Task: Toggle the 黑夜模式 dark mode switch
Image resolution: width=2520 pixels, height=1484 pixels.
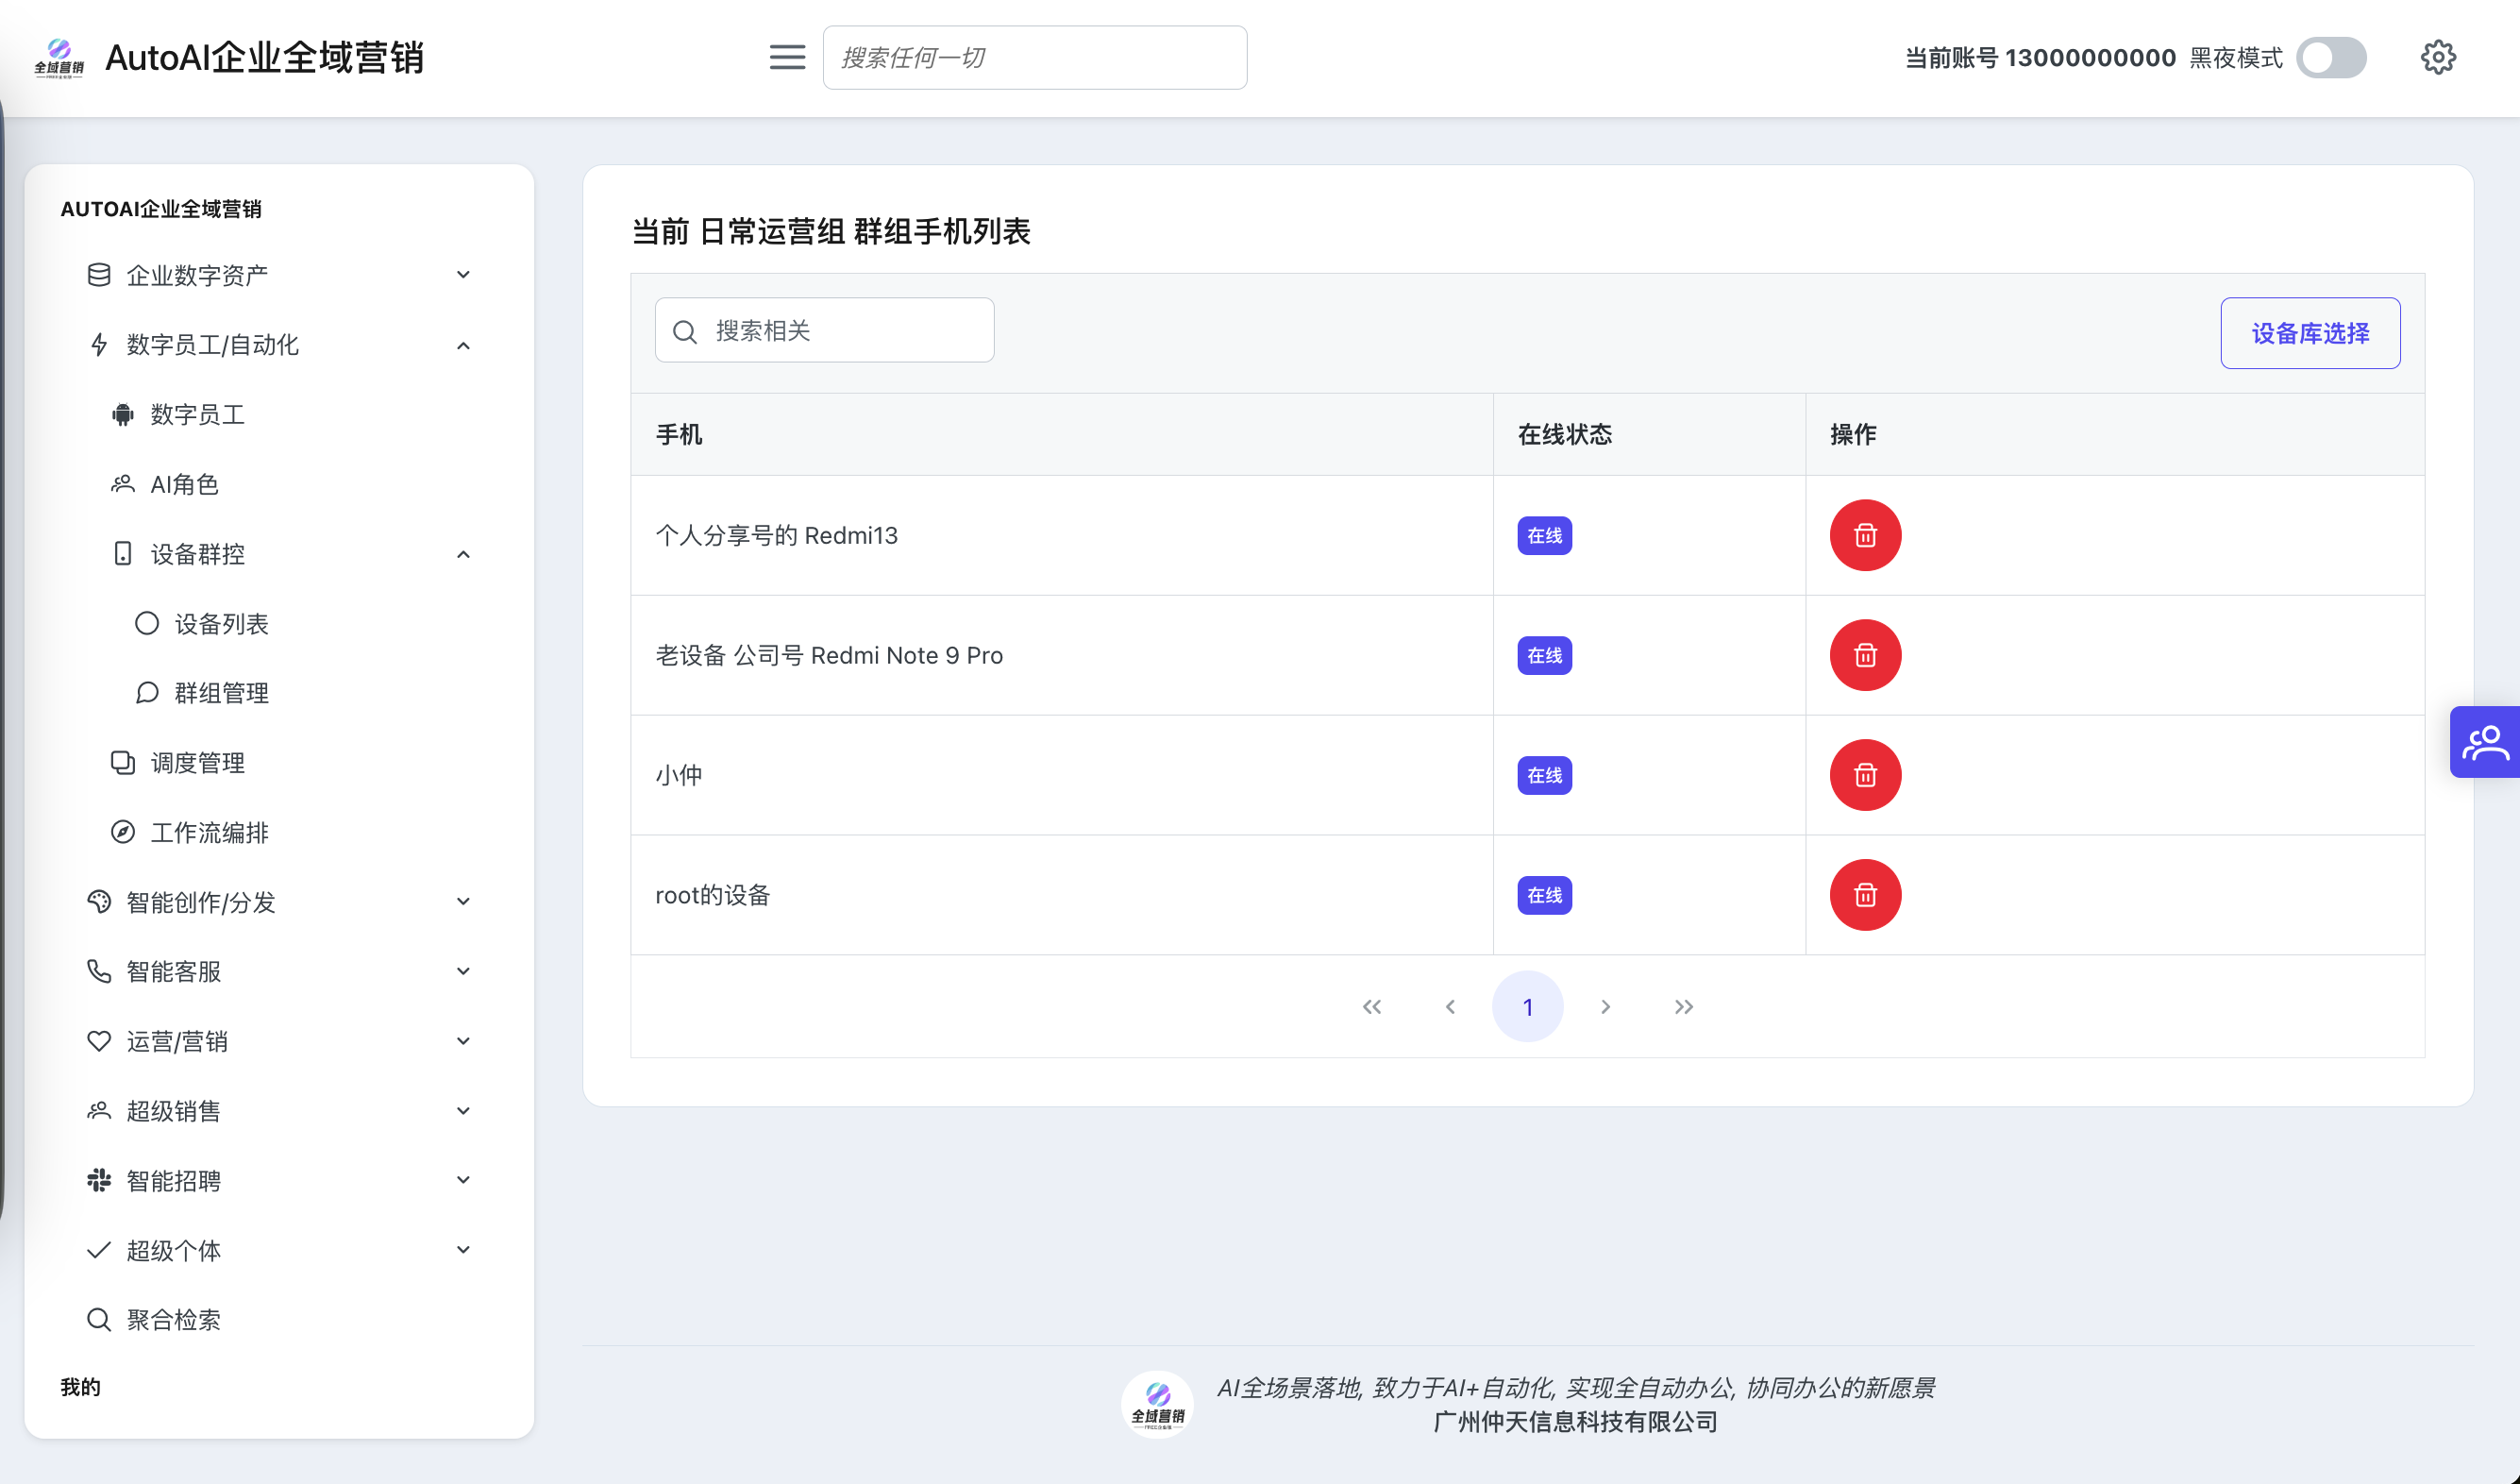Action: pos(2330,57)
